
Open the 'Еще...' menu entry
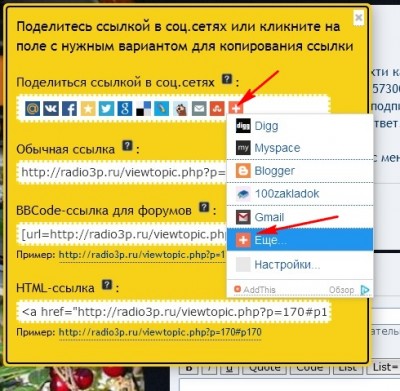pos(300,240)
